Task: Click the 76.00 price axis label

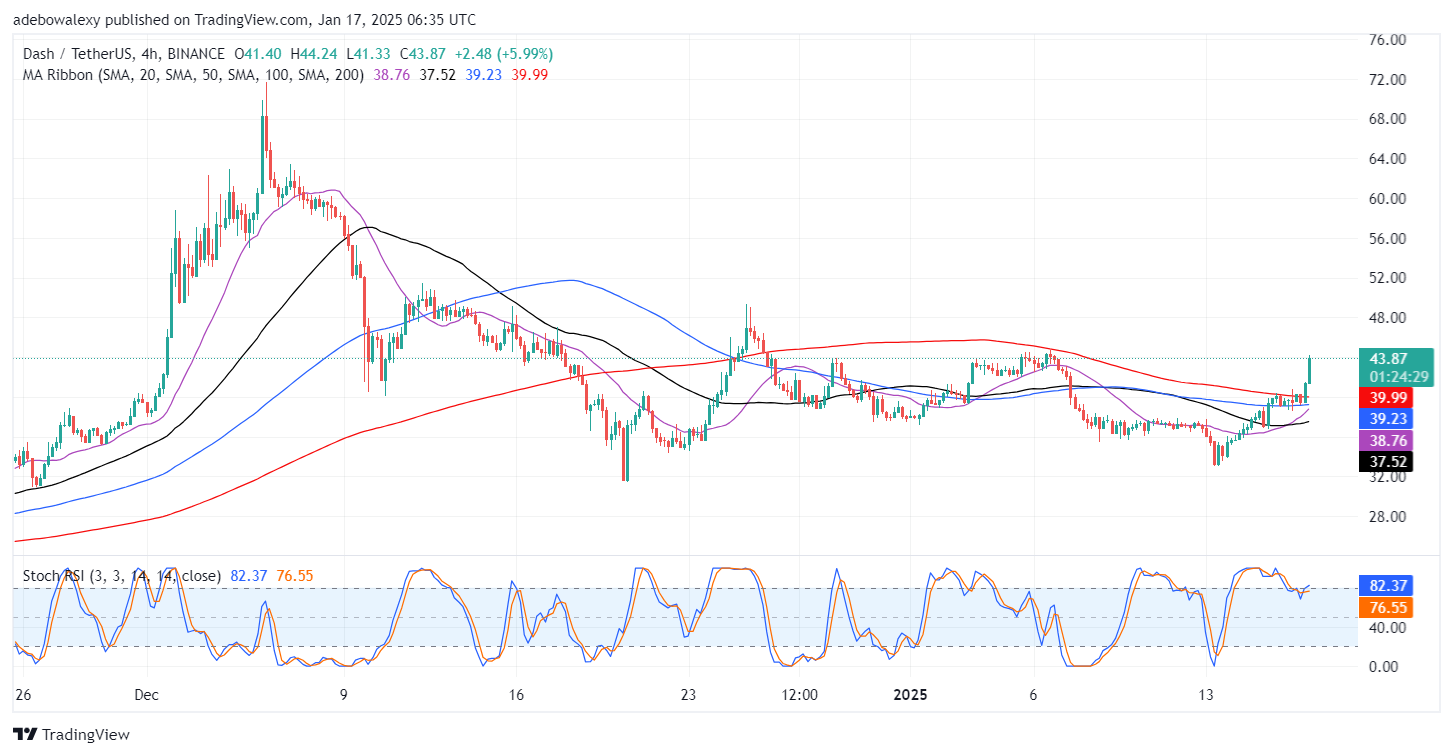Action: 1387,40
